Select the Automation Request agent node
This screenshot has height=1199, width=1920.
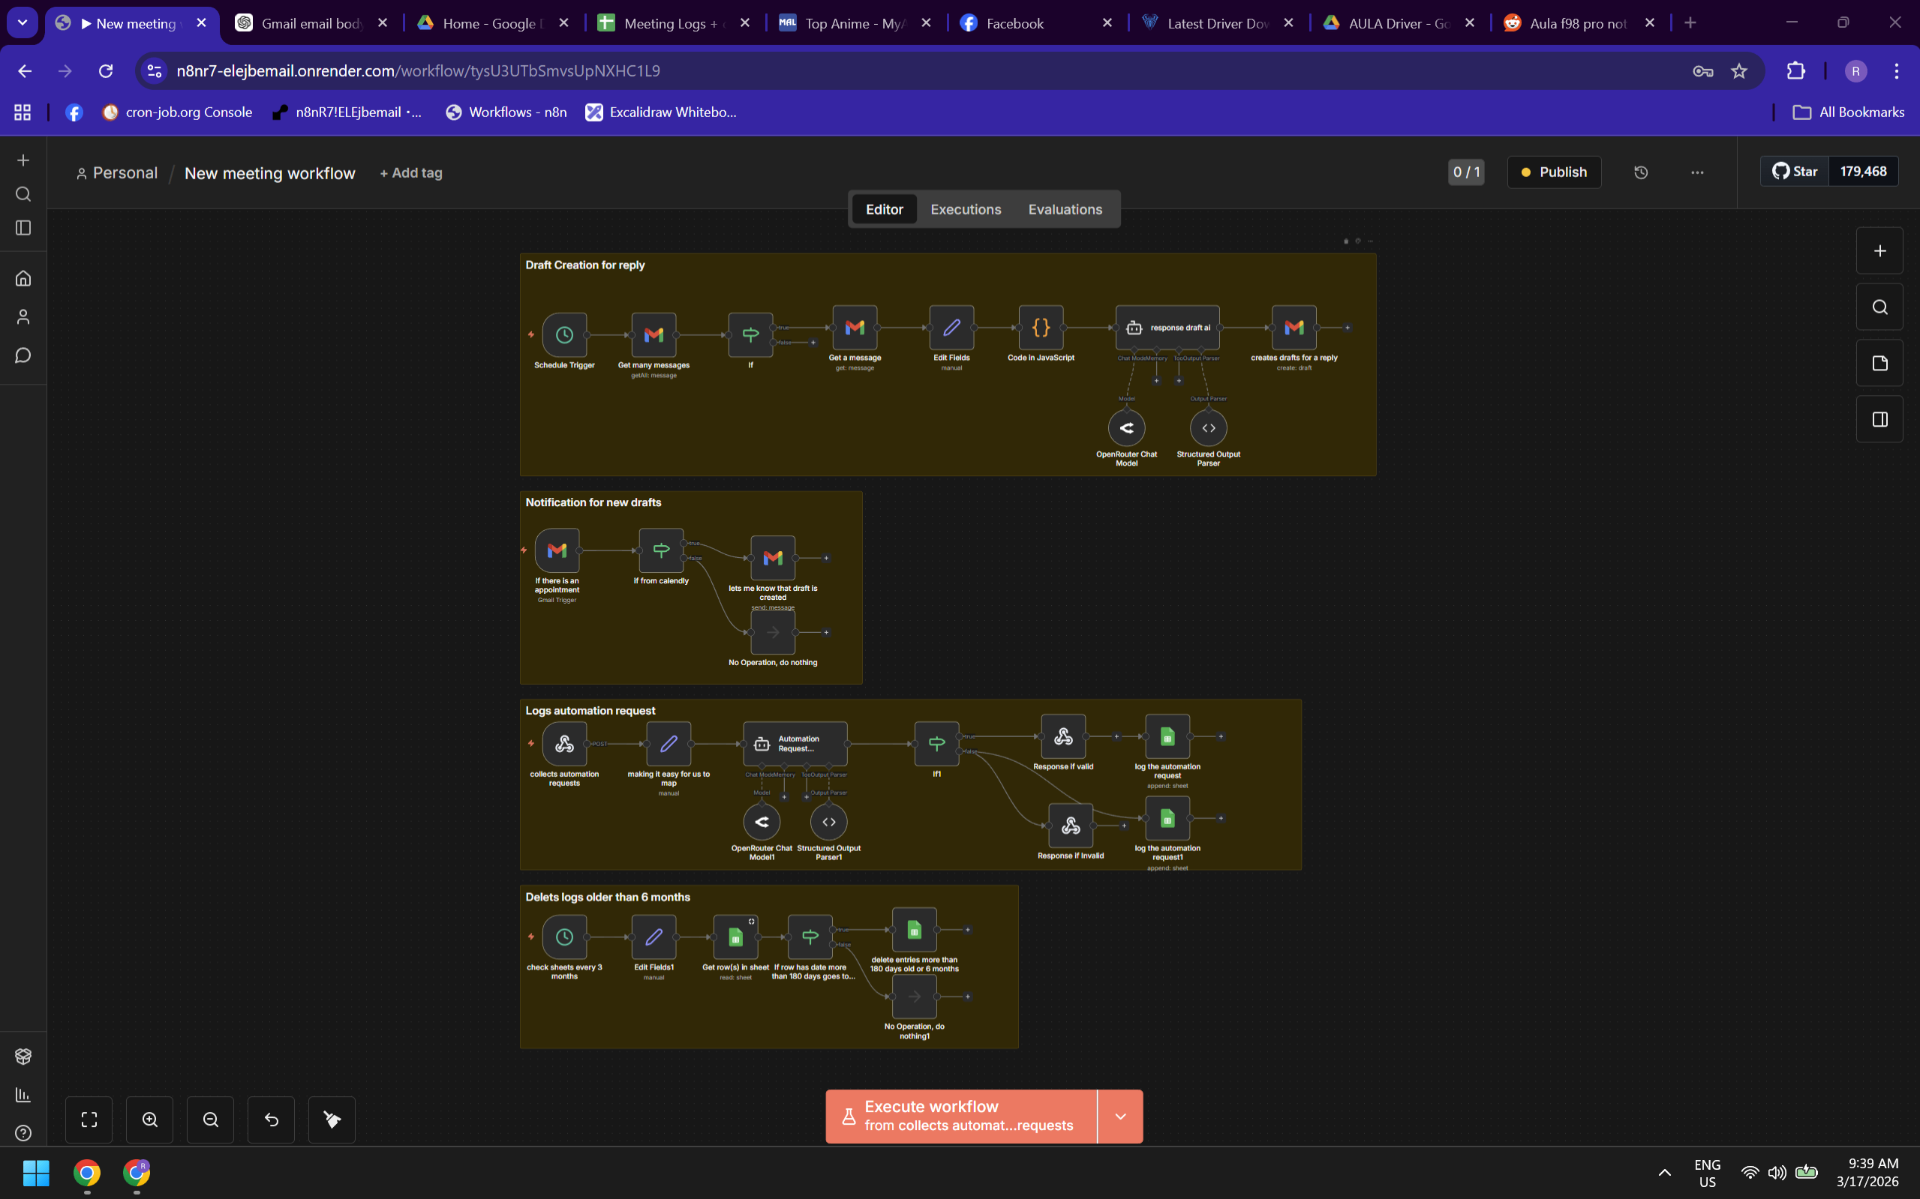pyautogui.click(x=795, y=744)
